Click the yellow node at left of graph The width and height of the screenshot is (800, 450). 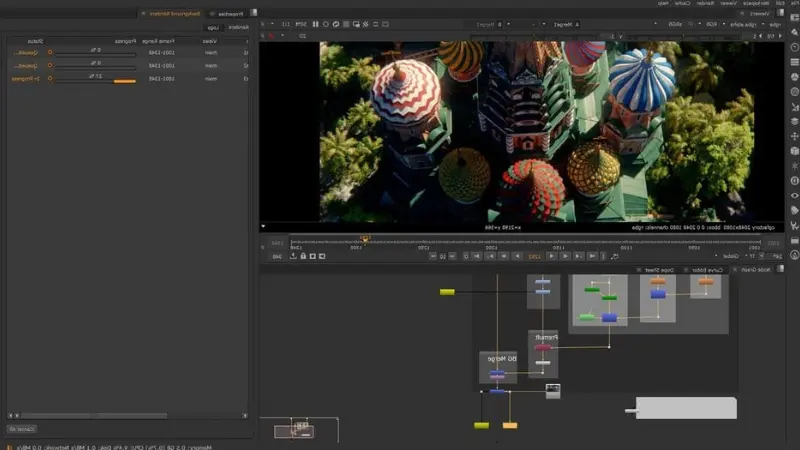coord(447,292)
